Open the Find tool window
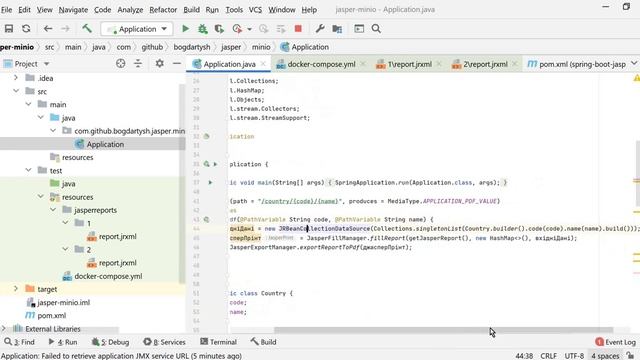 tap(19, 342)
